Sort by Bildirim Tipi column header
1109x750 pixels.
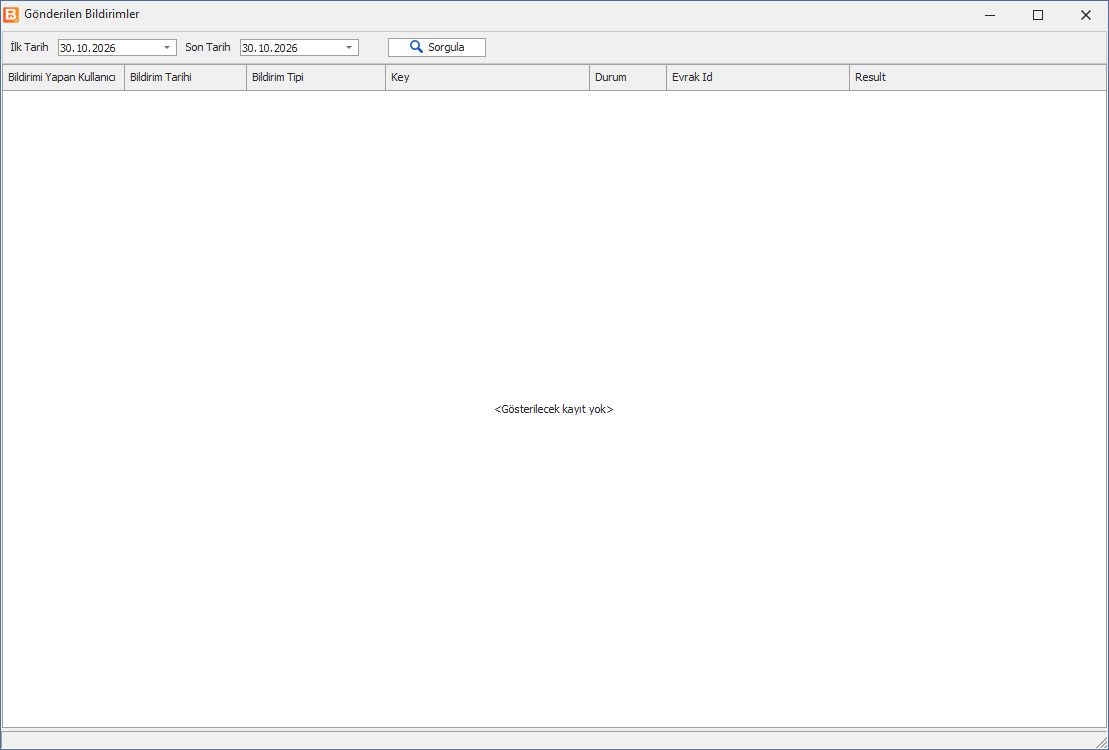(x=315, y=77)
